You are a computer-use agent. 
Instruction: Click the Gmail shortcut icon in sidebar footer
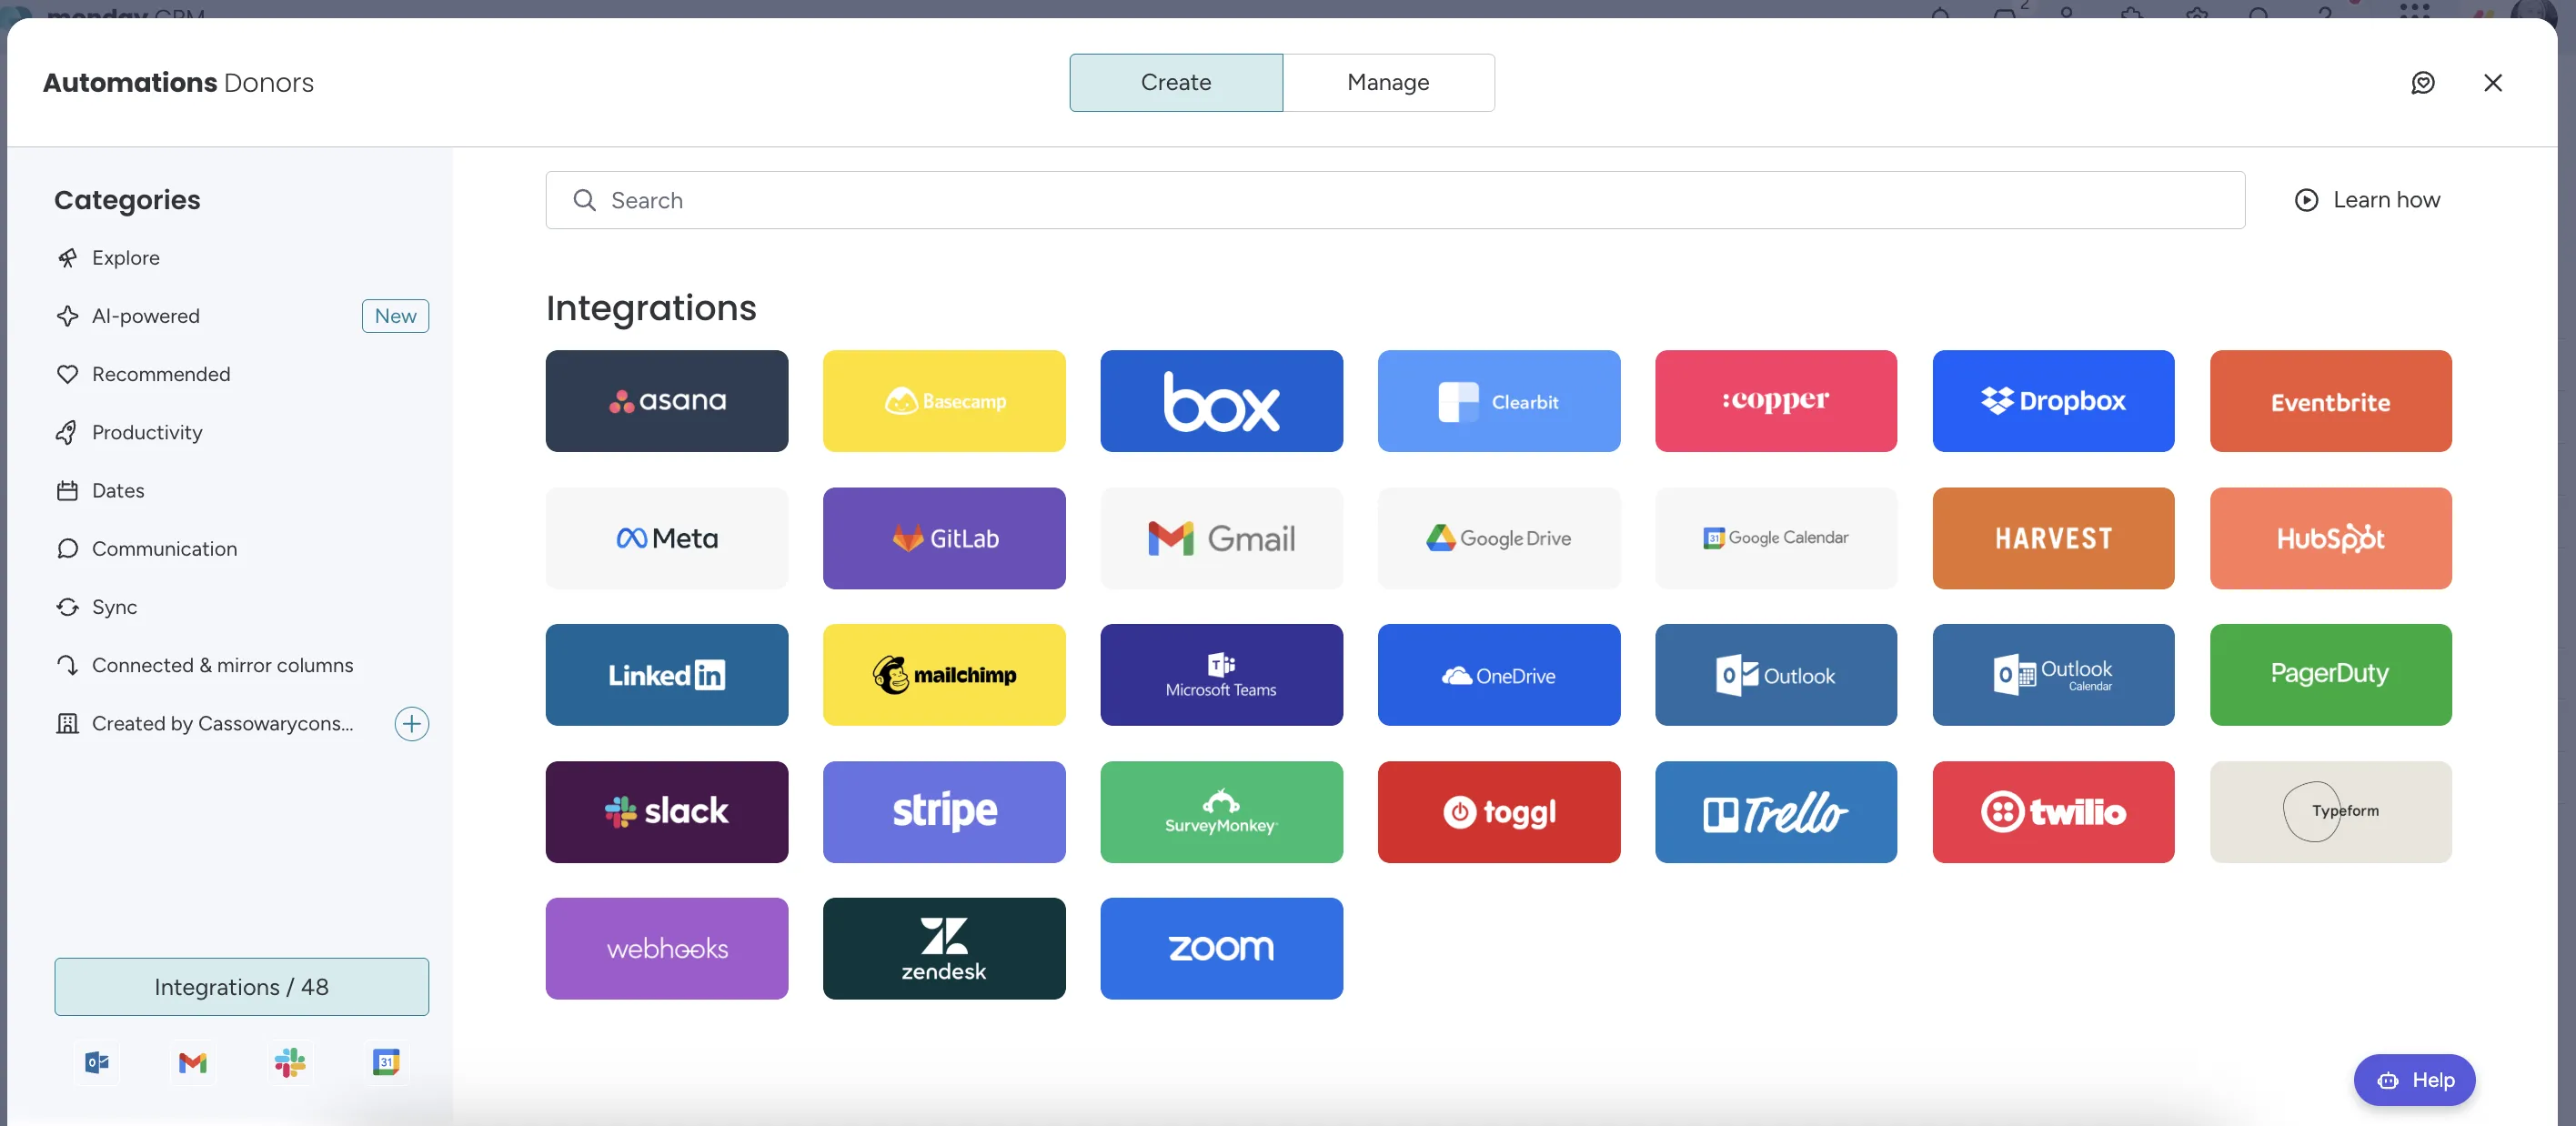pyautogui.click(x=193, y=1062)
